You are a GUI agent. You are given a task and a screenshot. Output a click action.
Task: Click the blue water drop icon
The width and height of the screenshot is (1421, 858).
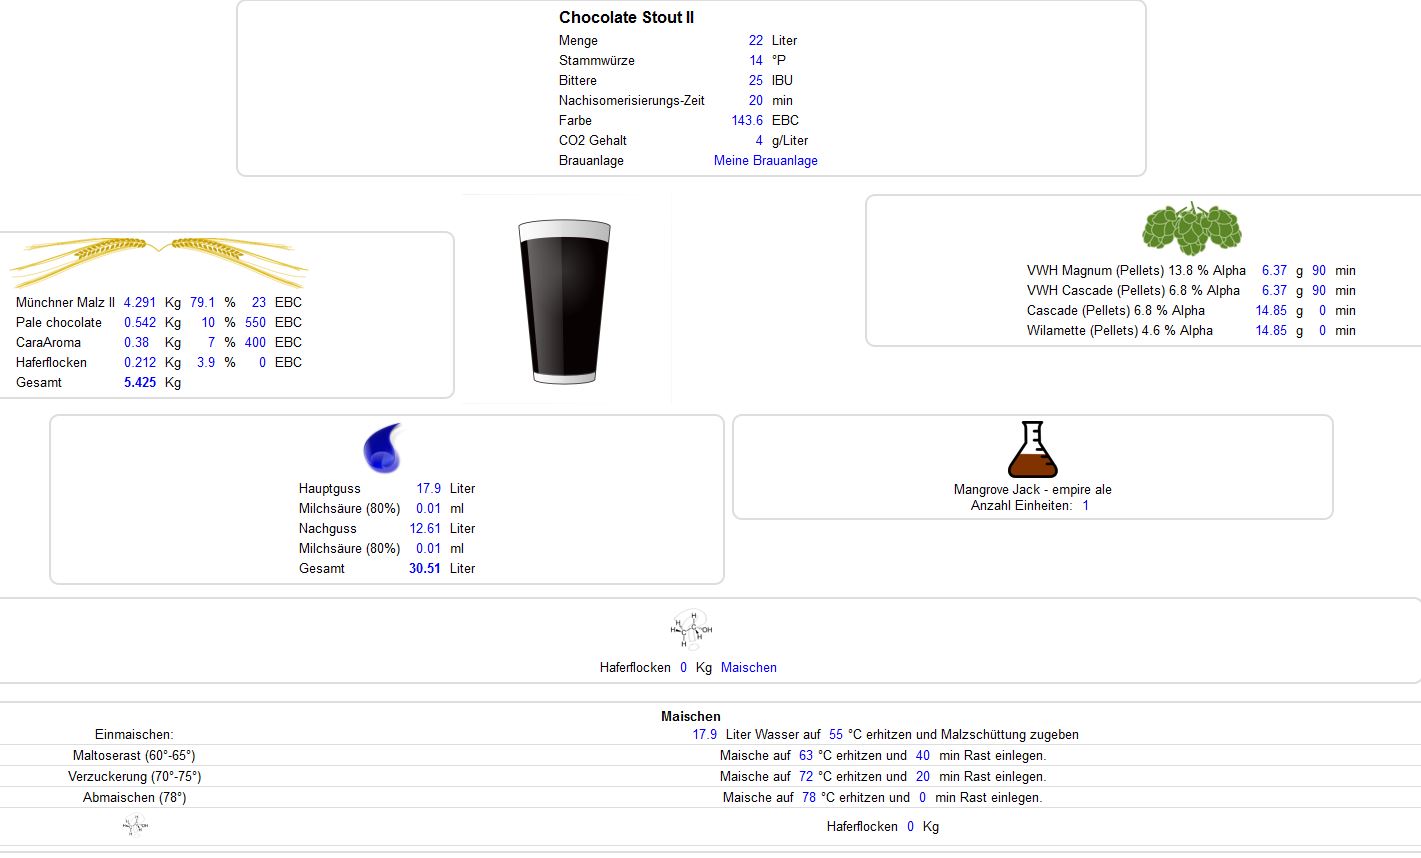point(382,448)
